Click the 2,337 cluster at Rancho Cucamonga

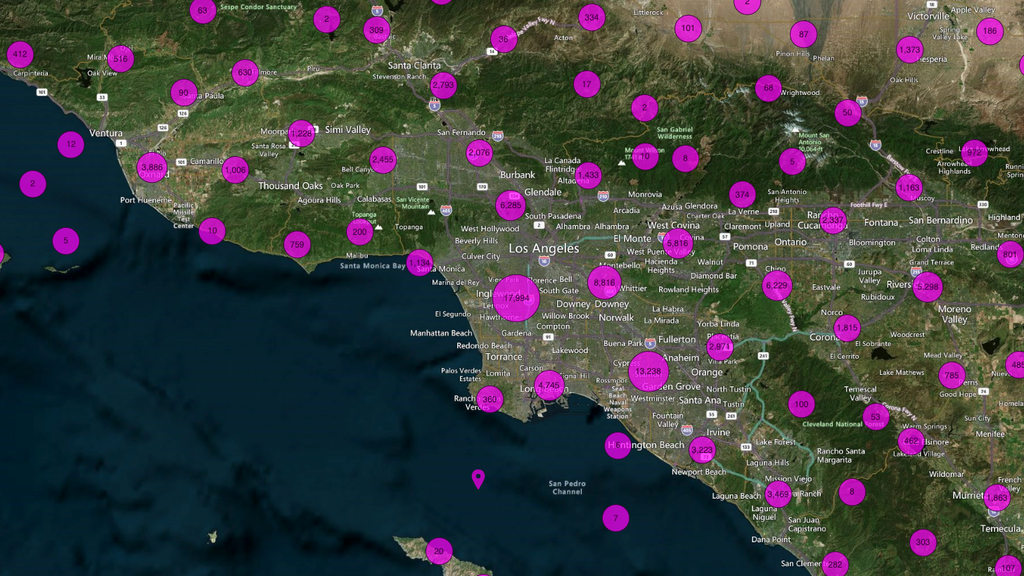(x=833, y=221)
